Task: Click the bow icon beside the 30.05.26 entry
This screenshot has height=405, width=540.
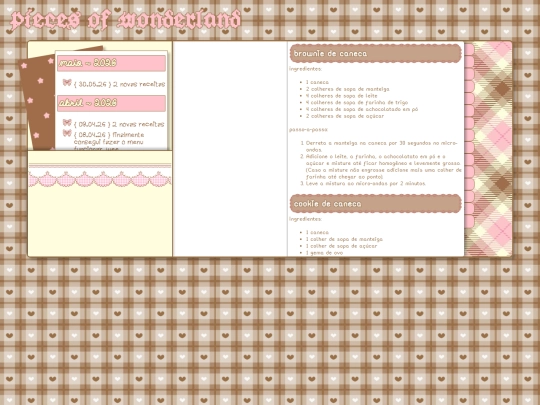Action: pyautogui.click(x=67, y=83)
